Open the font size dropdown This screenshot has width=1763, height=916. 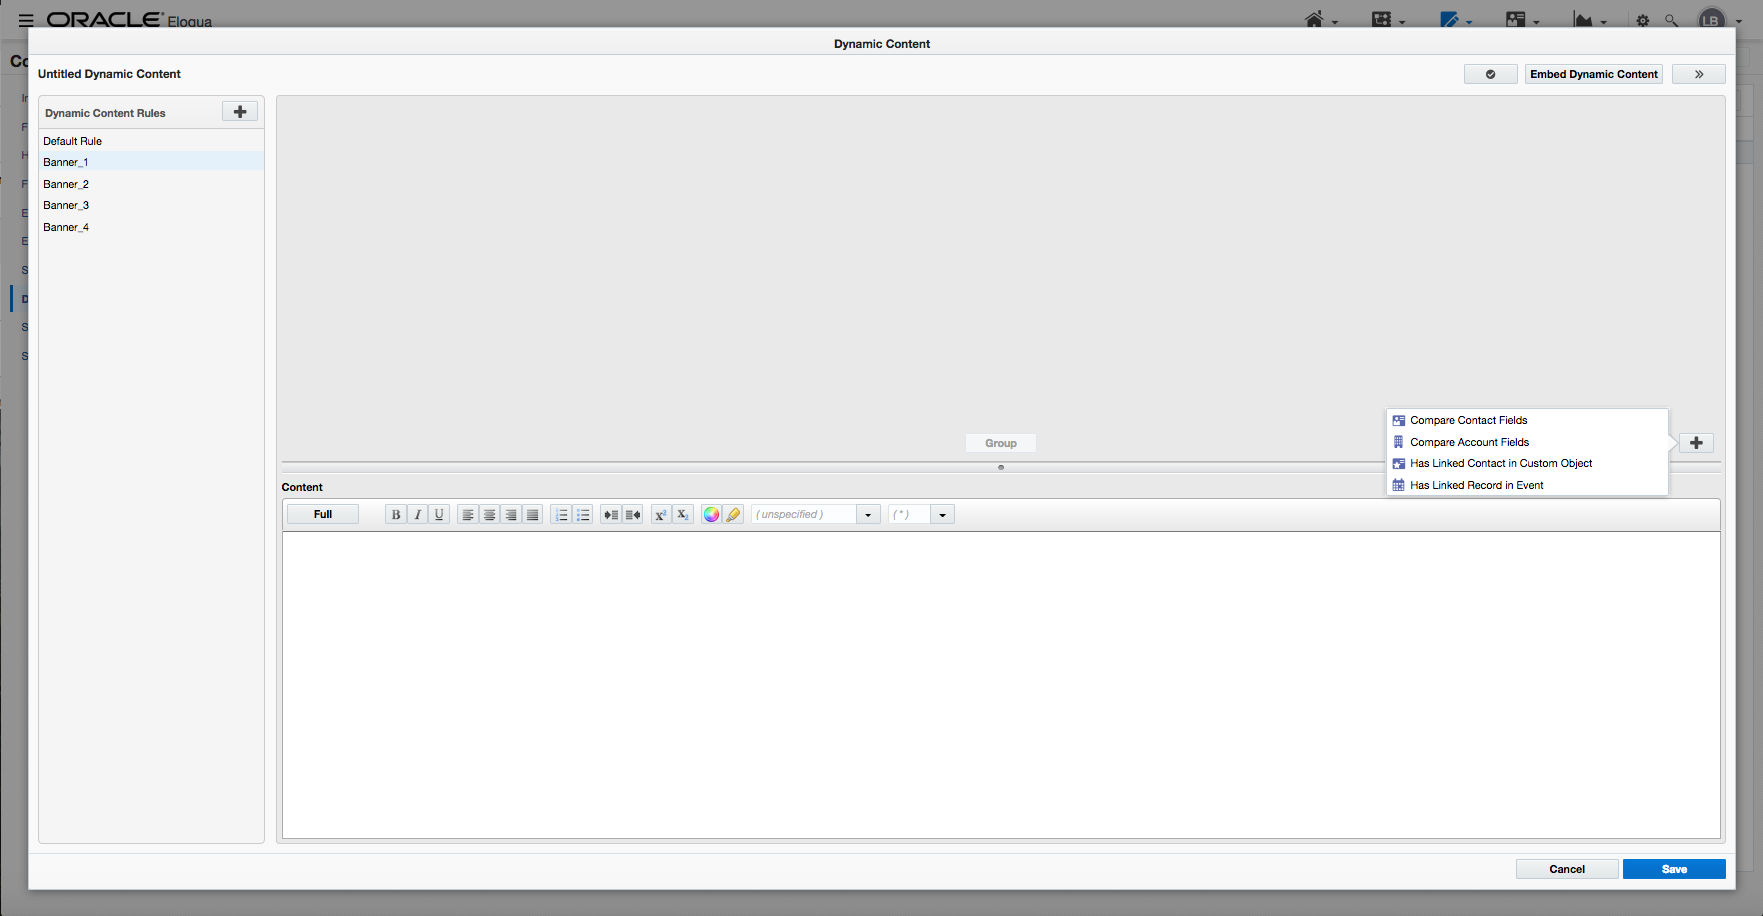tap(941, 514)
